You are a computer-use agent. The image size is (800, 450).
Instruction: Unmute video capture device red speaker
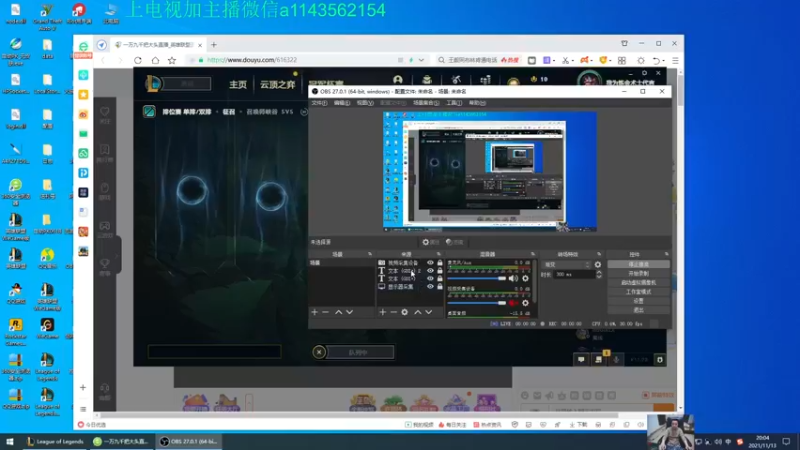click(x=513, y=303)
